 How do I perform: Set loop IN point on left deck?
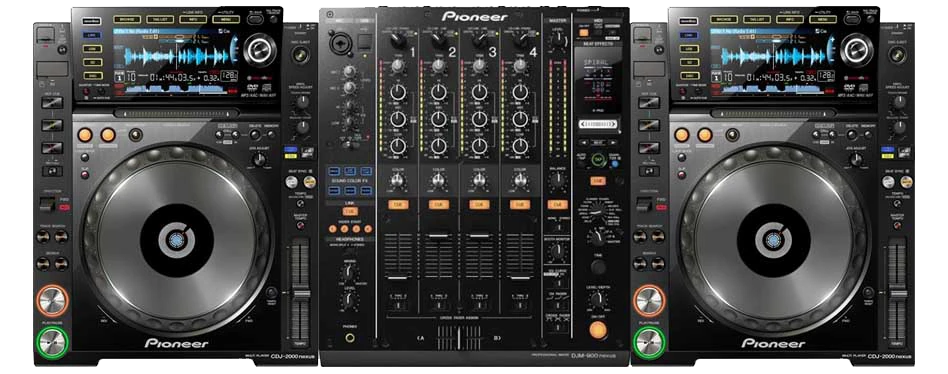click(85, 135)
